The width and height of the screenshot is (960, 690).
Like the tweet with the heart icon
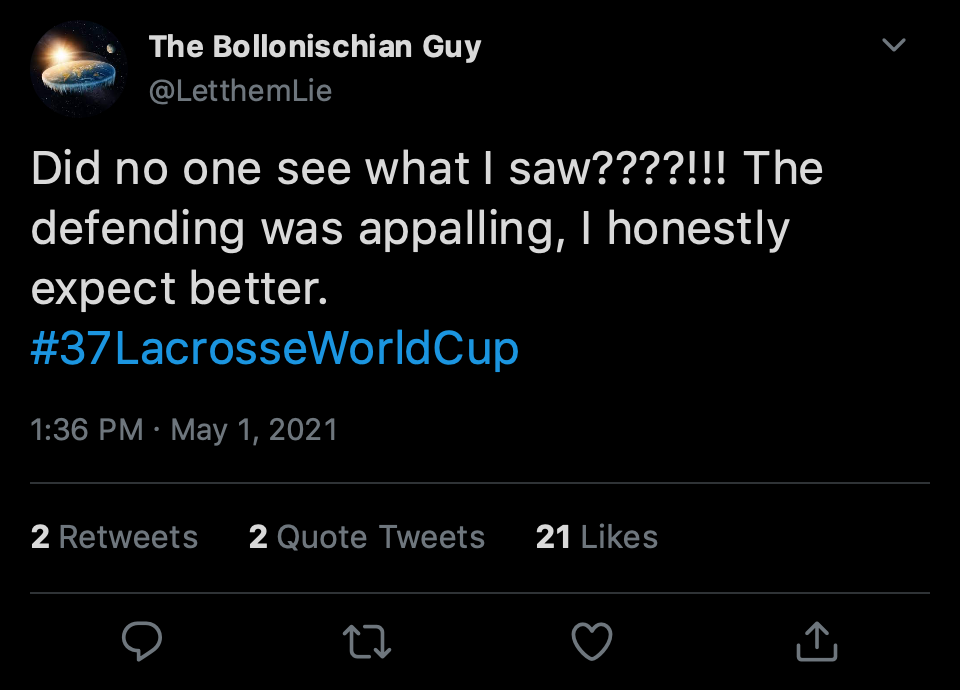click(591, 641)
